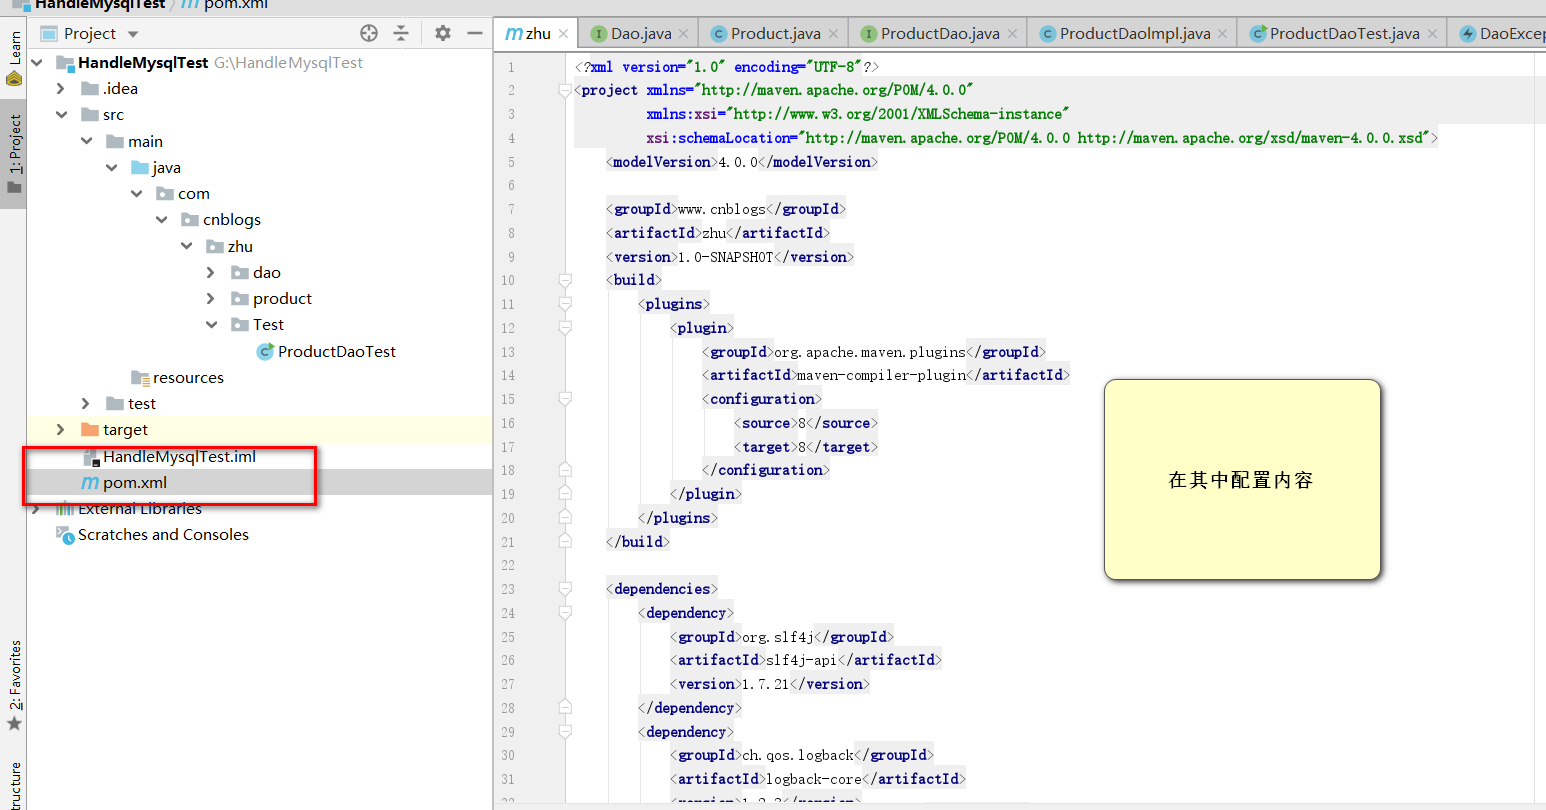Expand the dao package
This screenshot has width=1546, height=810.
point(211,272)
